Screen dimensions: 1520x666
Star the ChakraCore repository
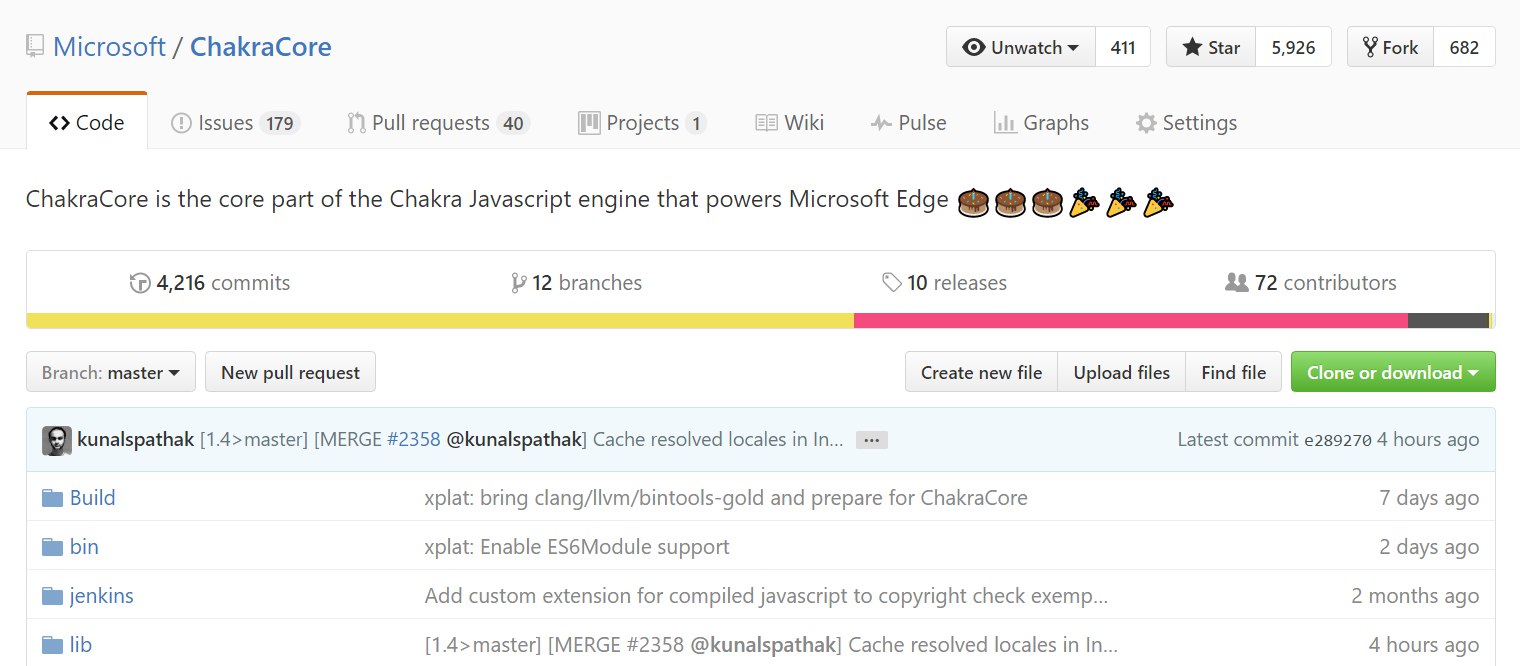pos(1211,47)
